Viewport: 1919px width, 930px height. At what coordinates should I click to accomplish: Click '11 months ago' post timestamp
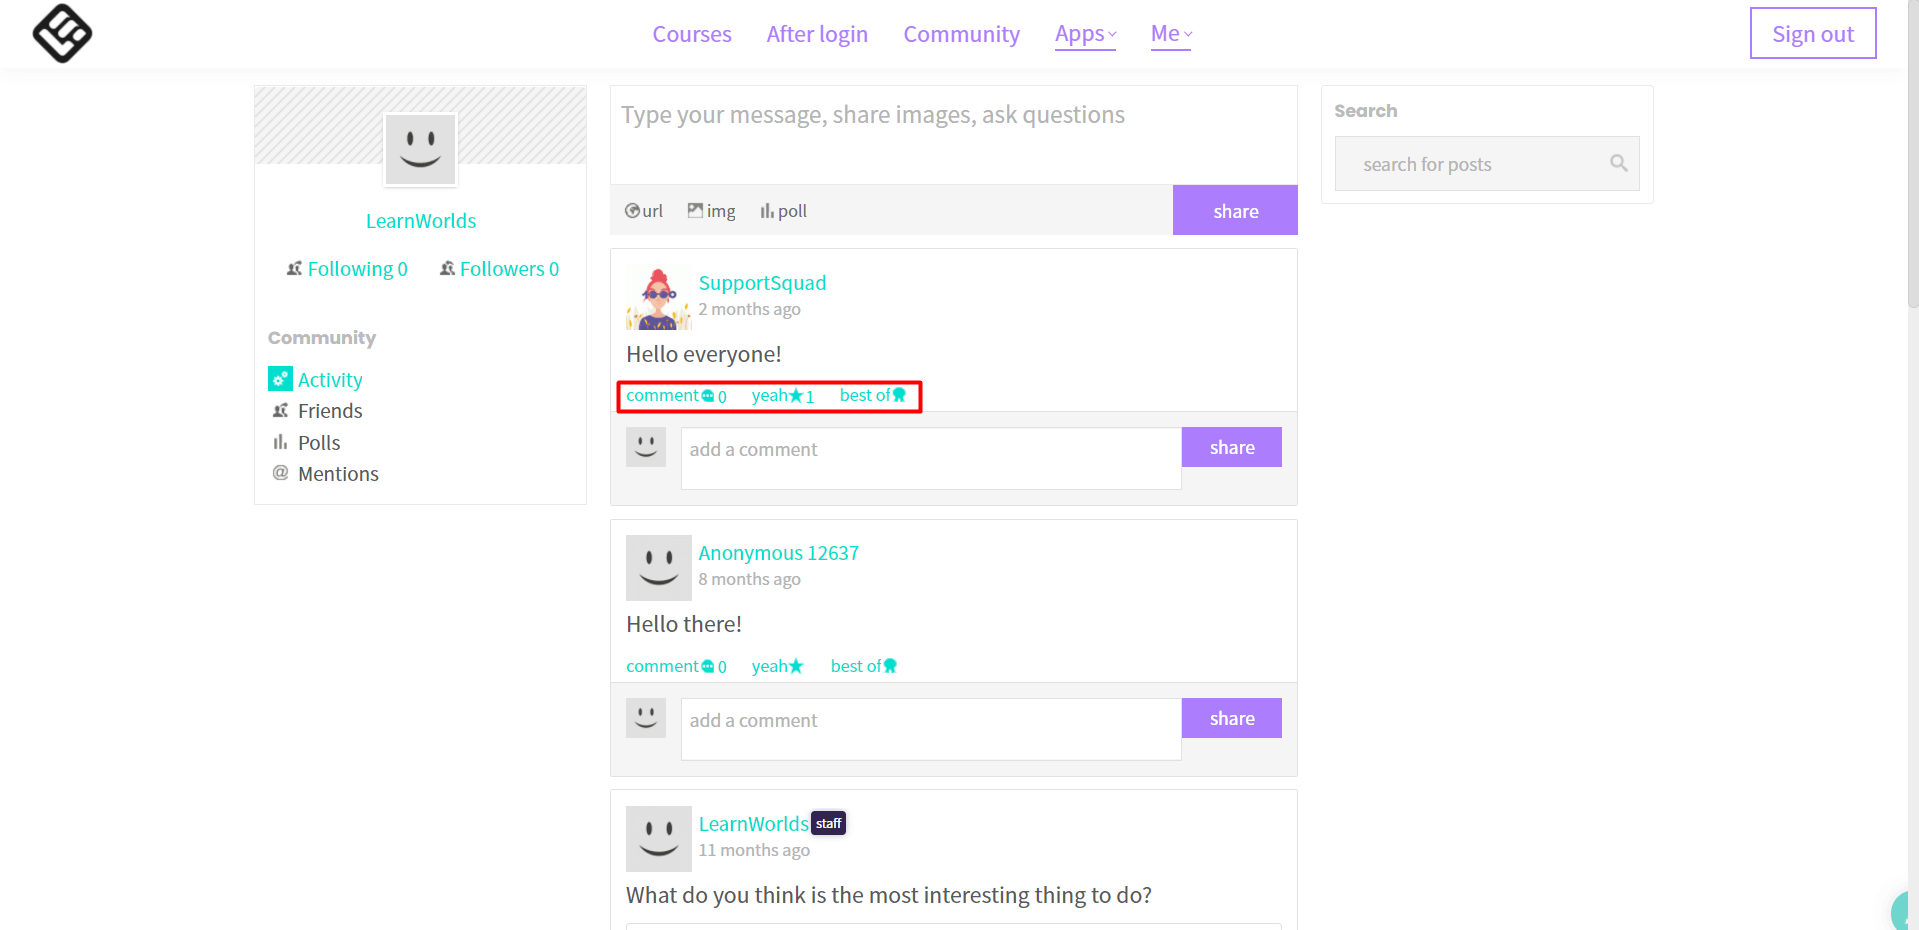[754, 850]
